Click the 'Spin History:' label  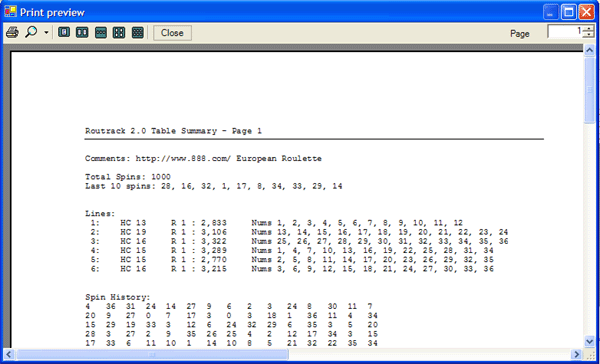coord(117,297)
